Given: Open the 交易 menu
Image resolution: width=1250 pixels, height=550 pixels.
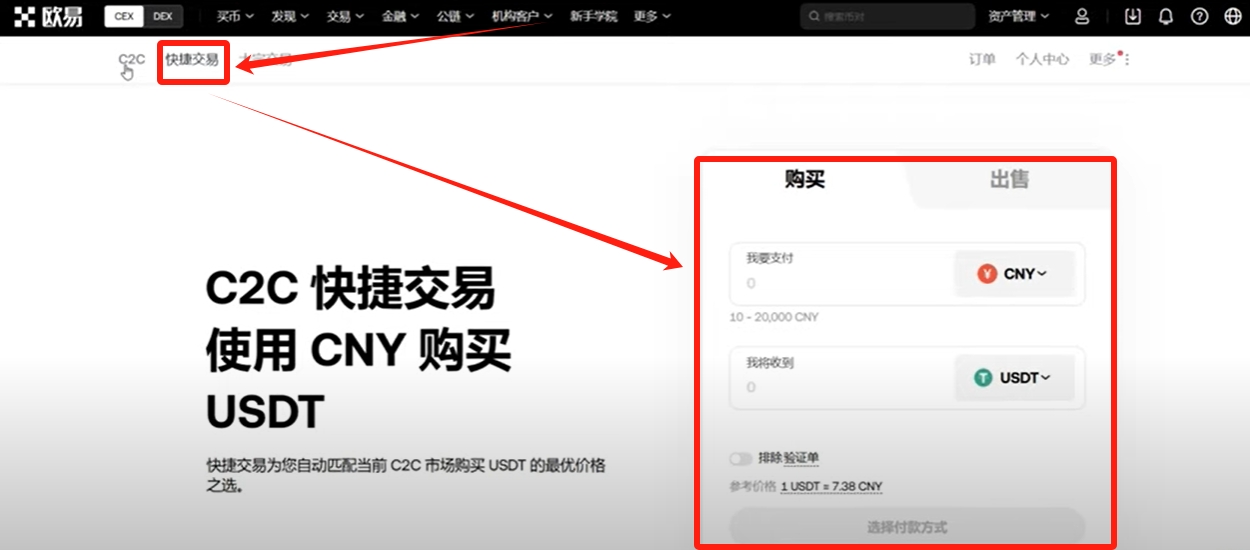Looking at the screenshot, I should pos(345,16).
